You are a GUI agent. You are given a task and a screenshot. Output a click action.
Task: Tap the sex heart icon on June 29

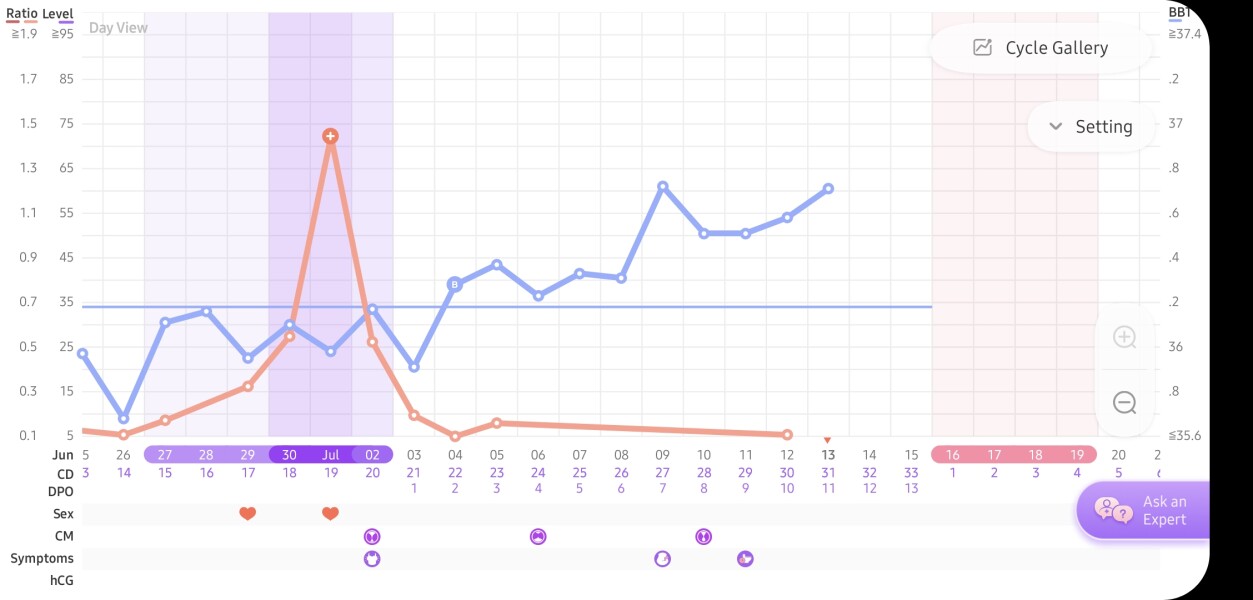[x=248, y=514]
